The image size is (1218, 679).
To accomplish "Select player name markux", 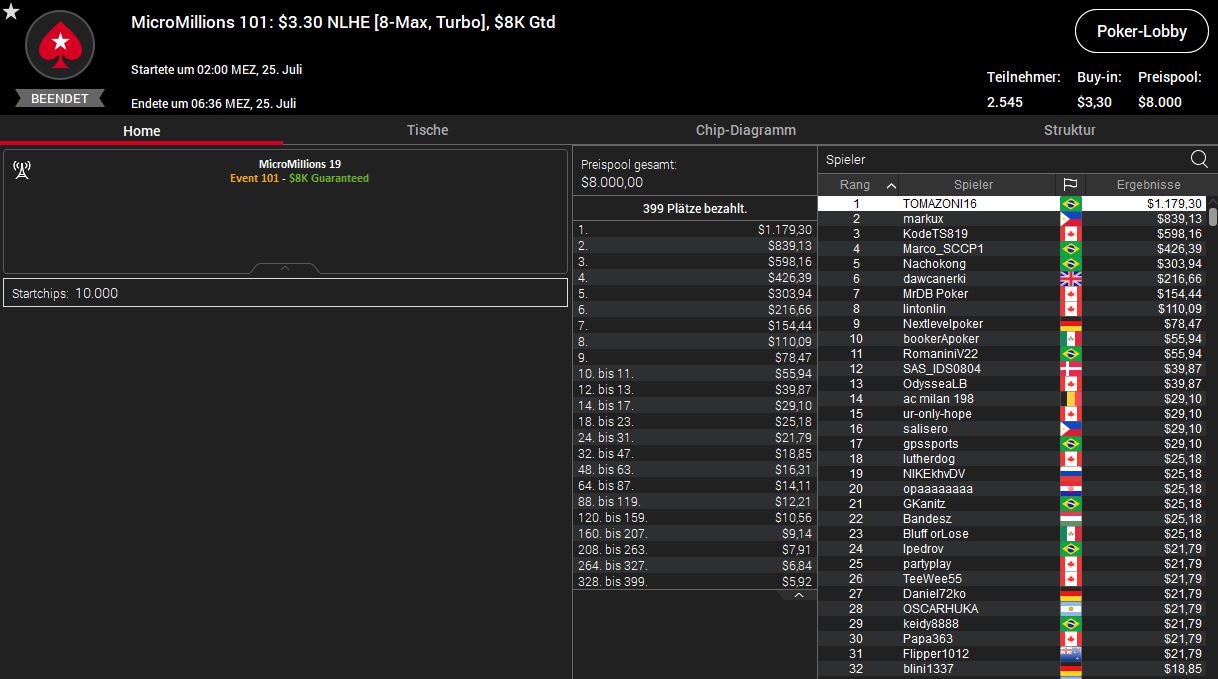I will (x=923, y=219).
